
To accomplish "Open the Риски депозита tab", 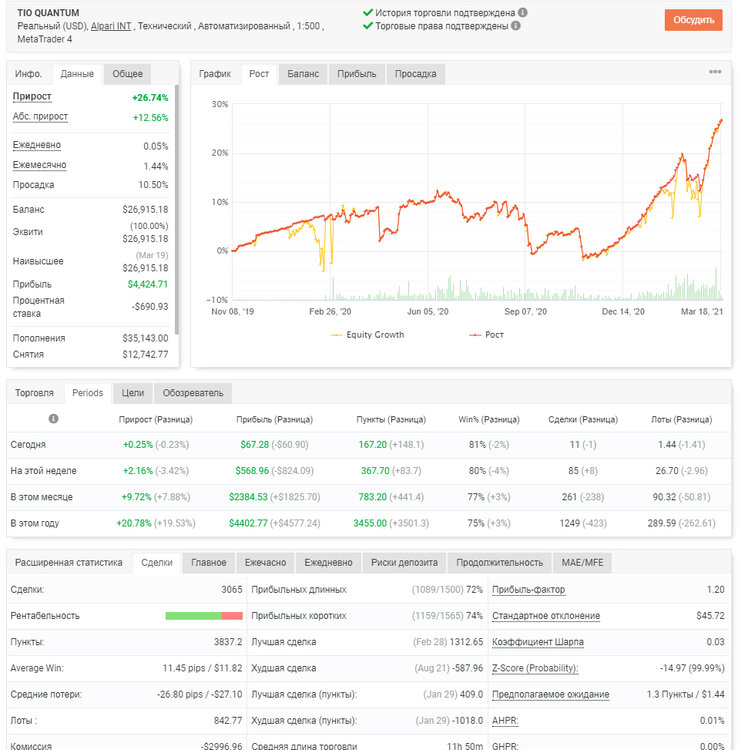I will 404,562.
